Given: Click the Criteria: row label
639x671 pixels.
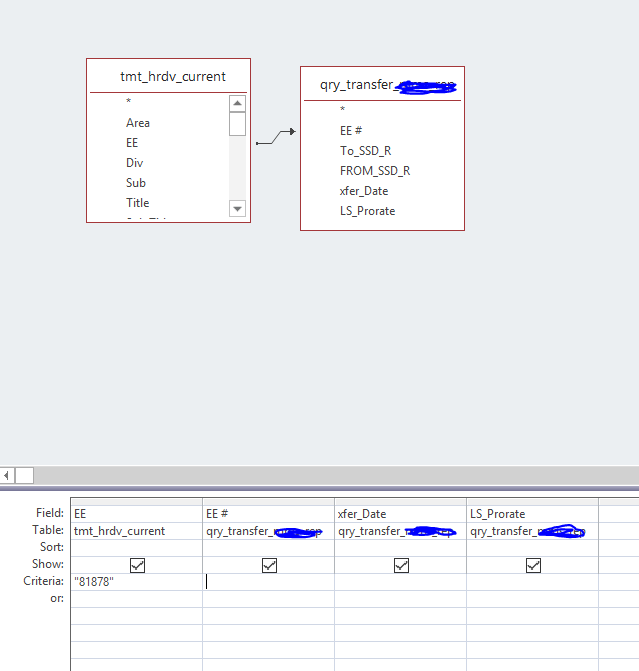Looking at the screenshot, I should click(x=43, y=581).
